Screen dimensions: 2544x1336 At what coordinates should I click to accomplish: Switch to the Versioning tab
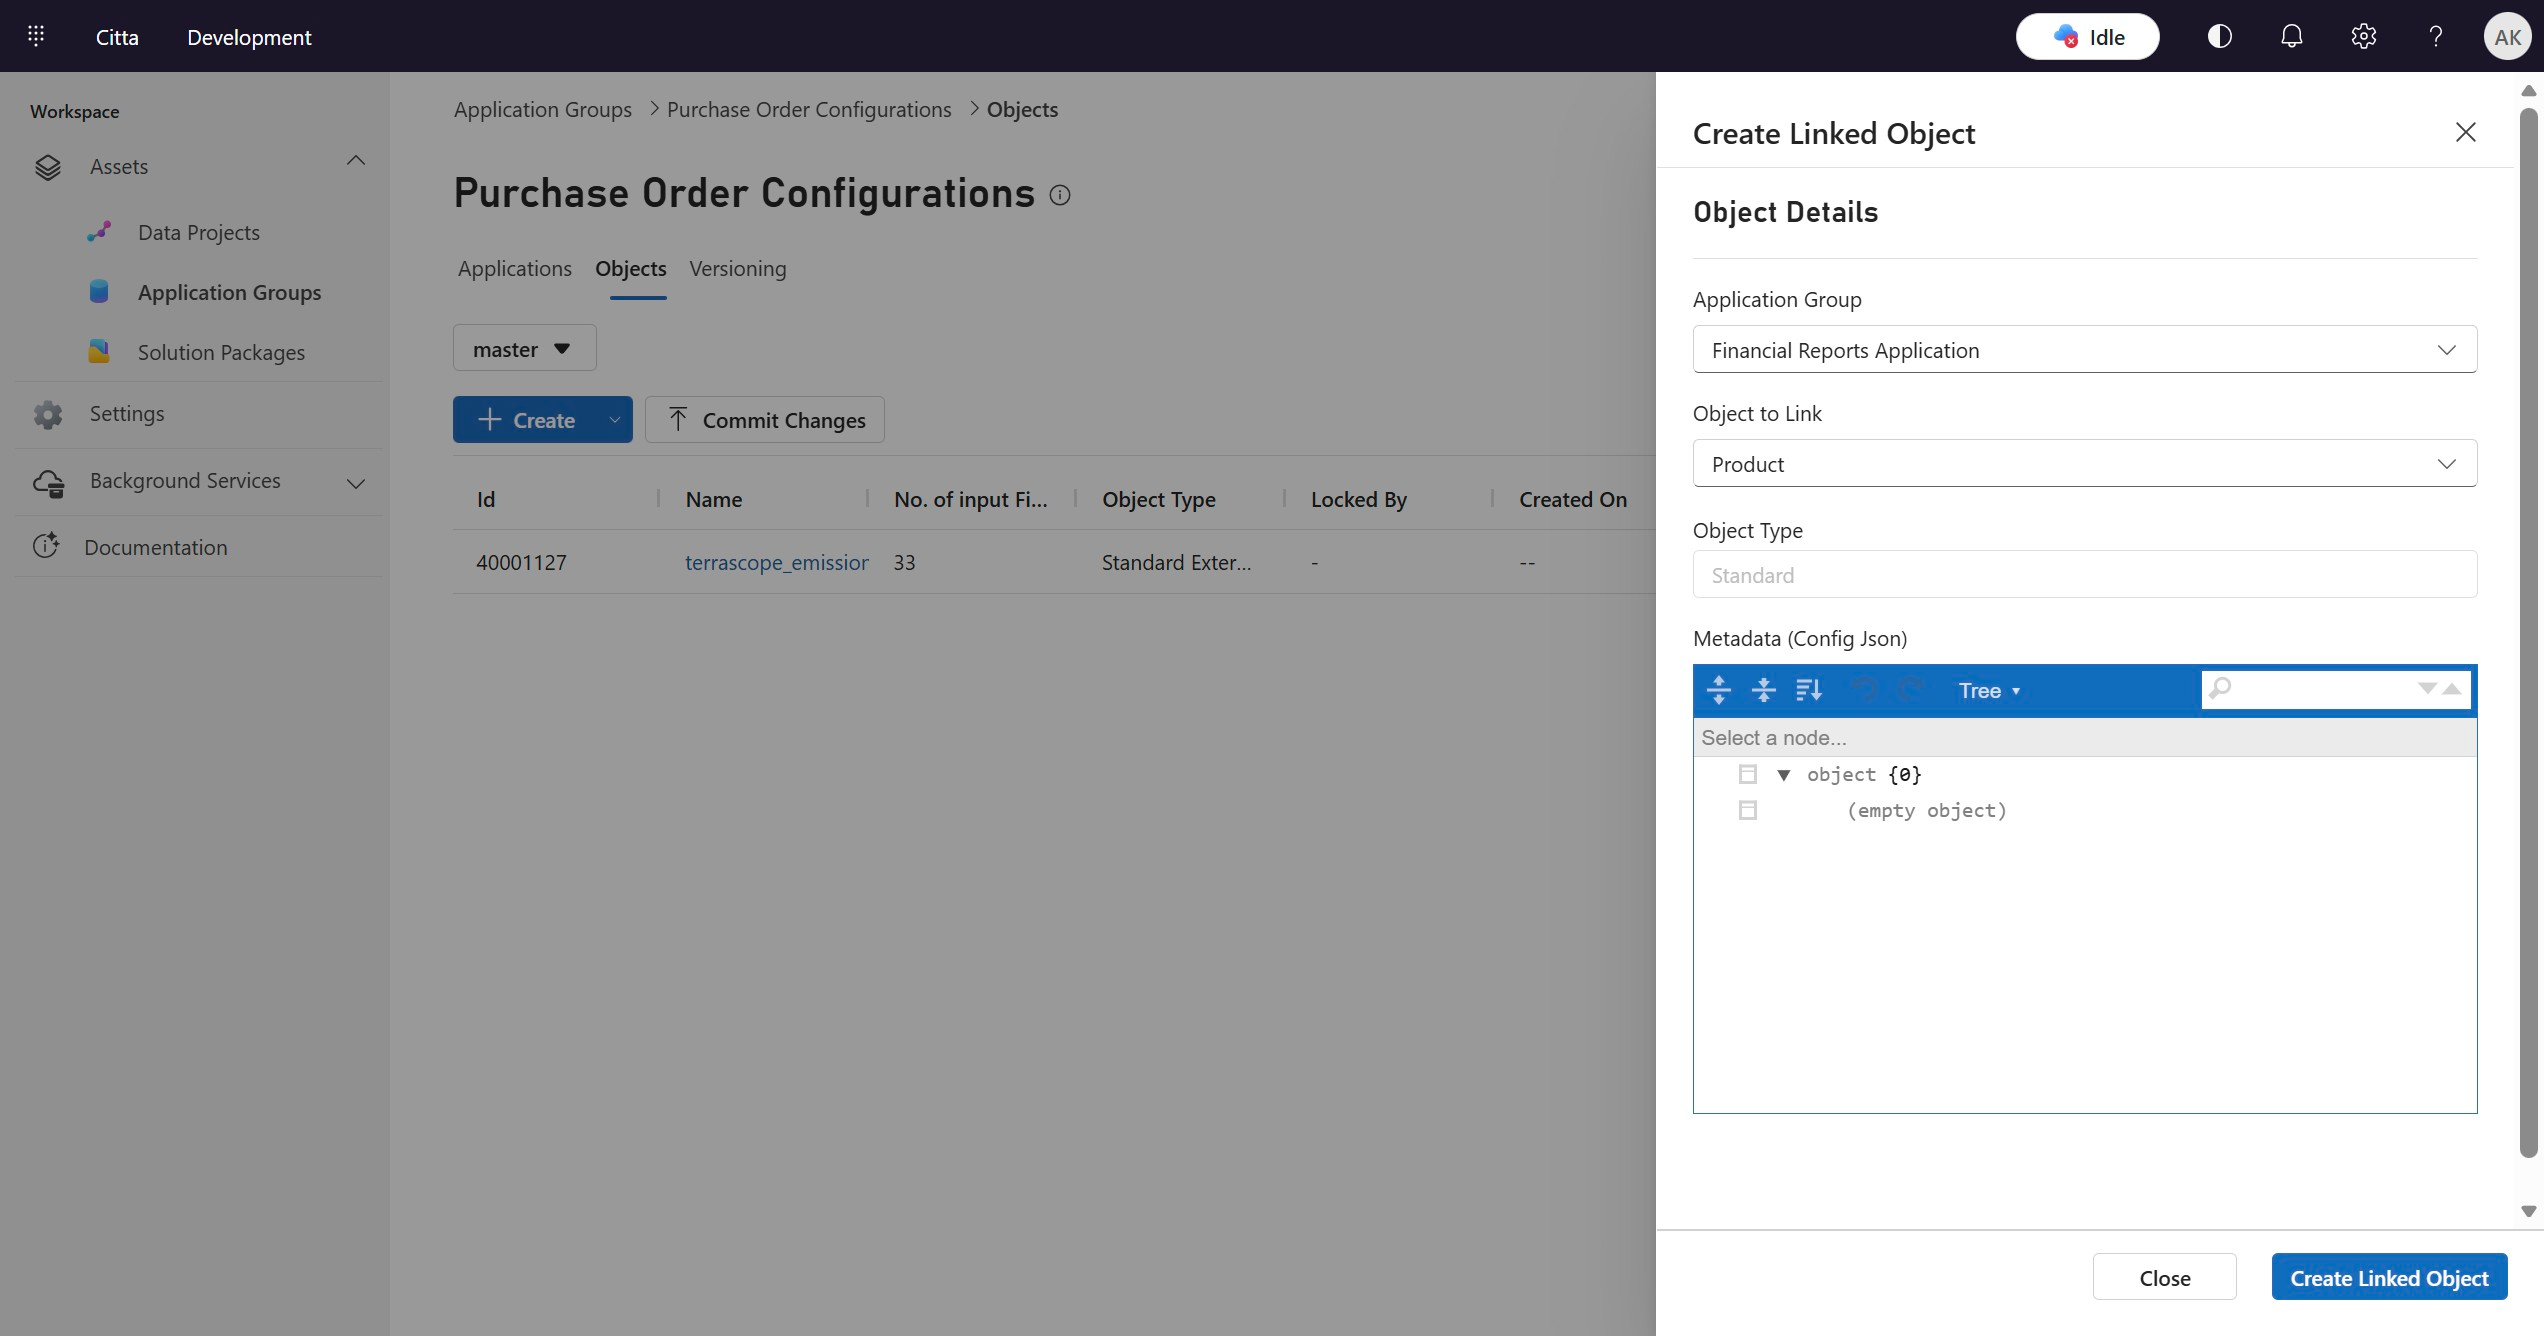pyautogui.click(x=737, y=269)
